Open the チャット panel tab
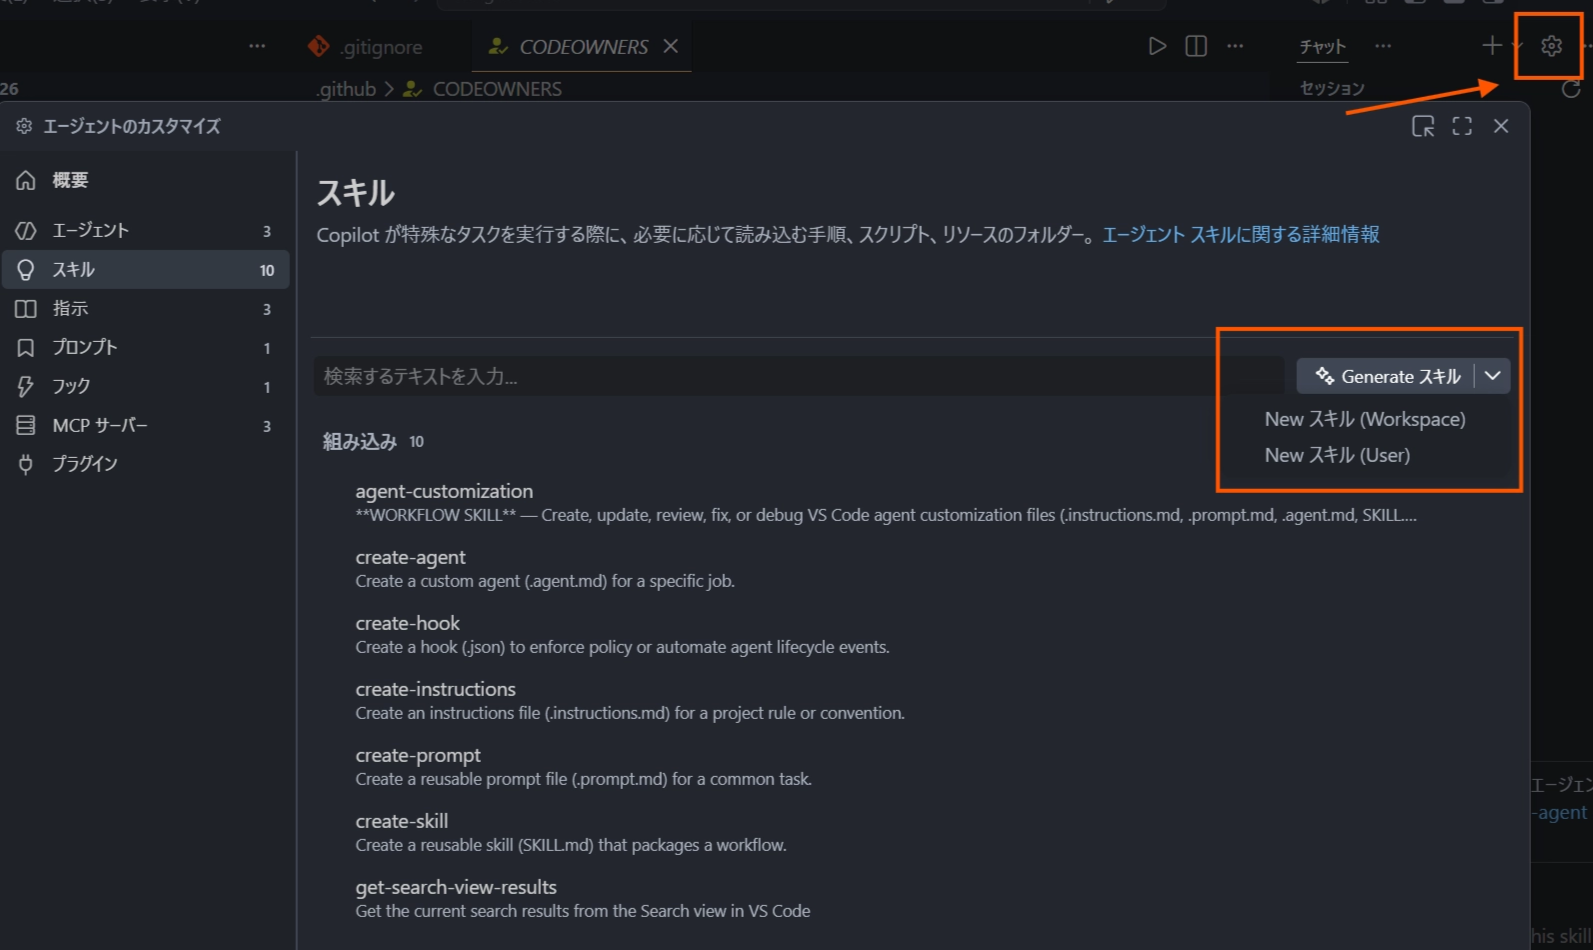The height and width of the screenshot is (950, 1593). coord(1322,47)
